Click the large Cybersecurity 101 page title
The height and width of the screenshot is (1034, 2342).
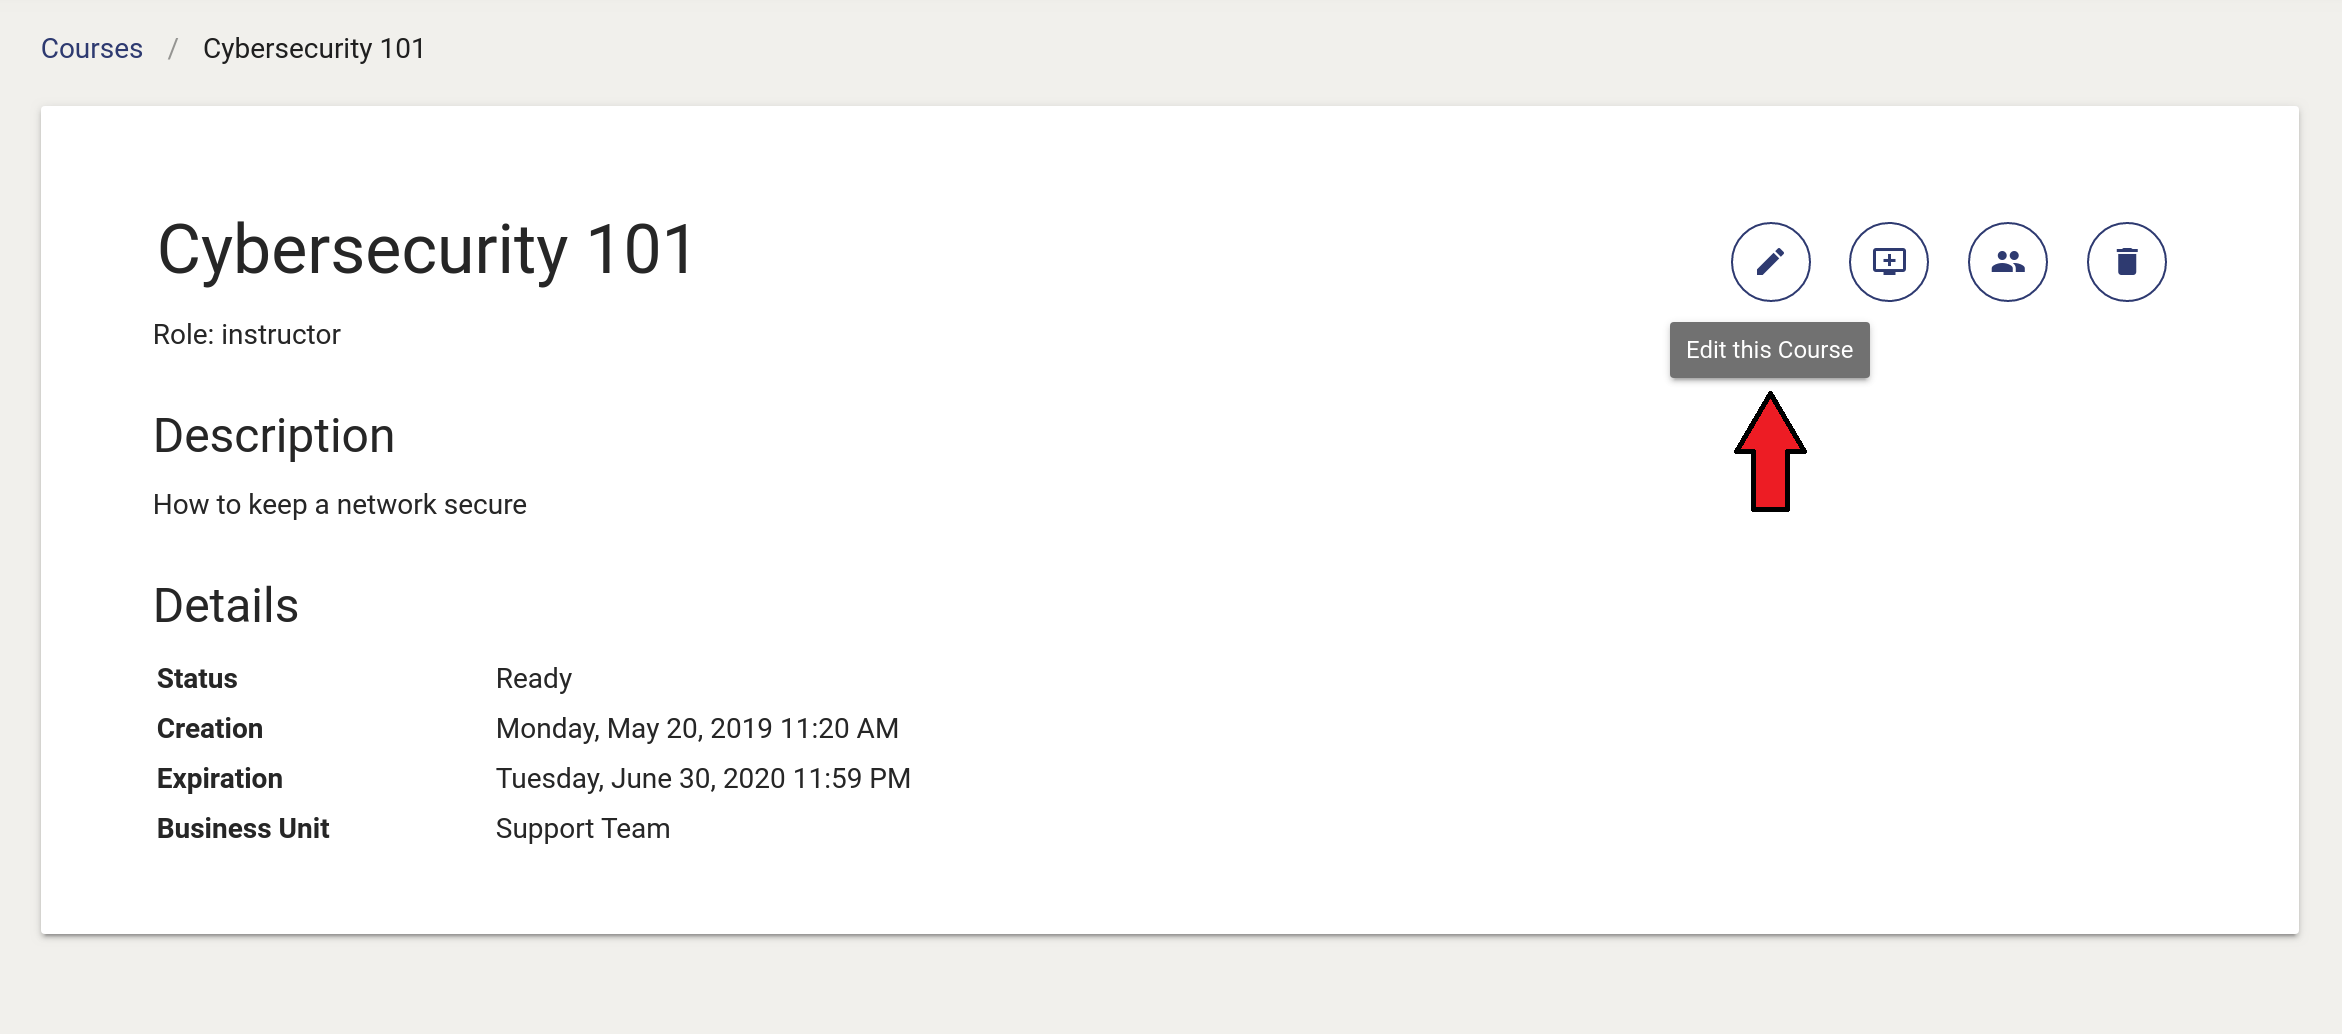tap(426, 250)
